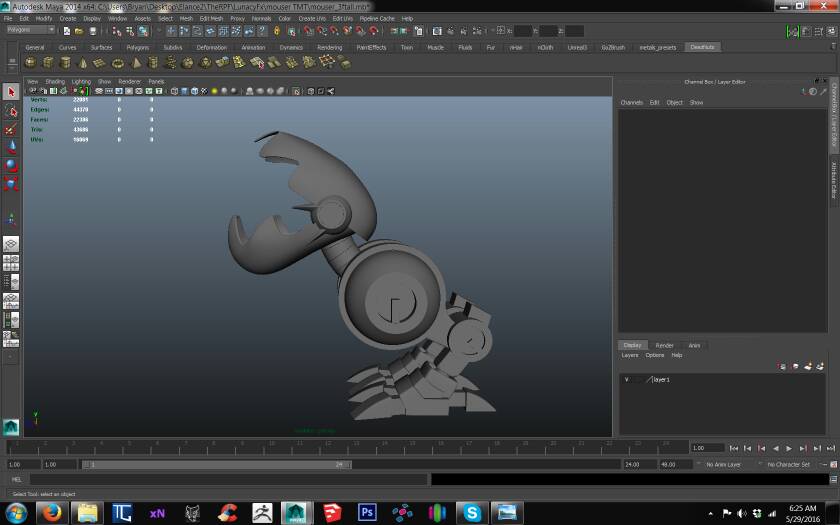840x525 pixels.
Task: Click Options in Layer Editor
Action: click(655, 355)
